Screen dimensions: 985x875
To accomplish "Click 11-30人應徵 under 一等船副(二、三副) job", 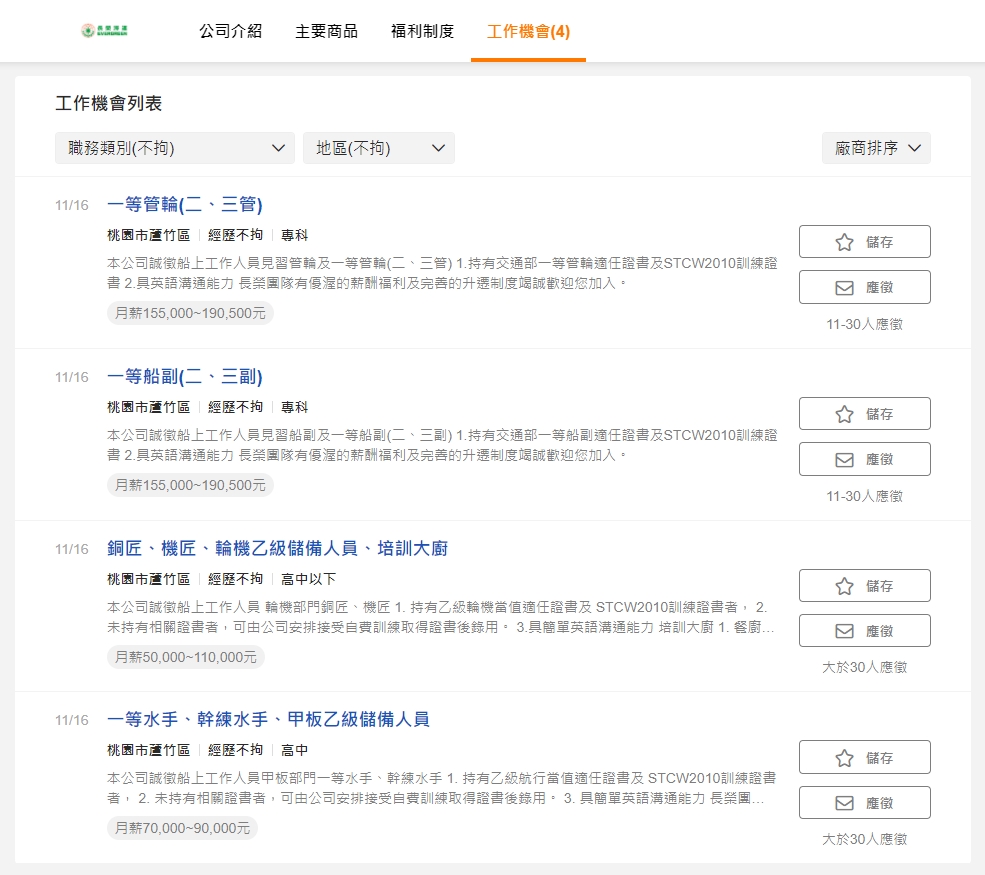I will coord(864,496).
